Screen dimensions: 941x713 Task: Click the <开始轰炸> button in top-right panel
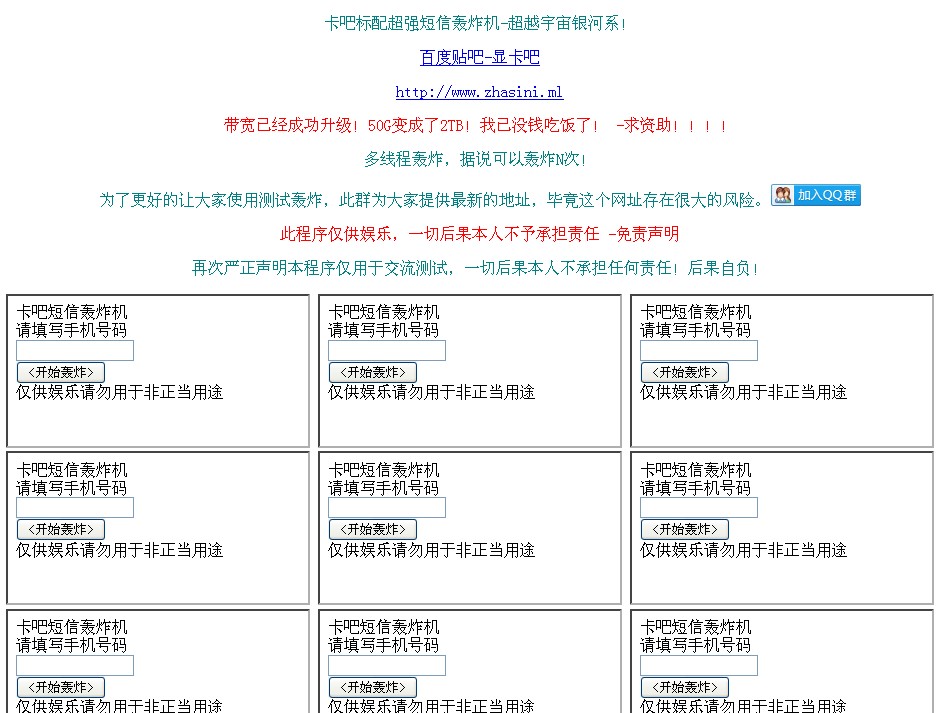point(685,372)
